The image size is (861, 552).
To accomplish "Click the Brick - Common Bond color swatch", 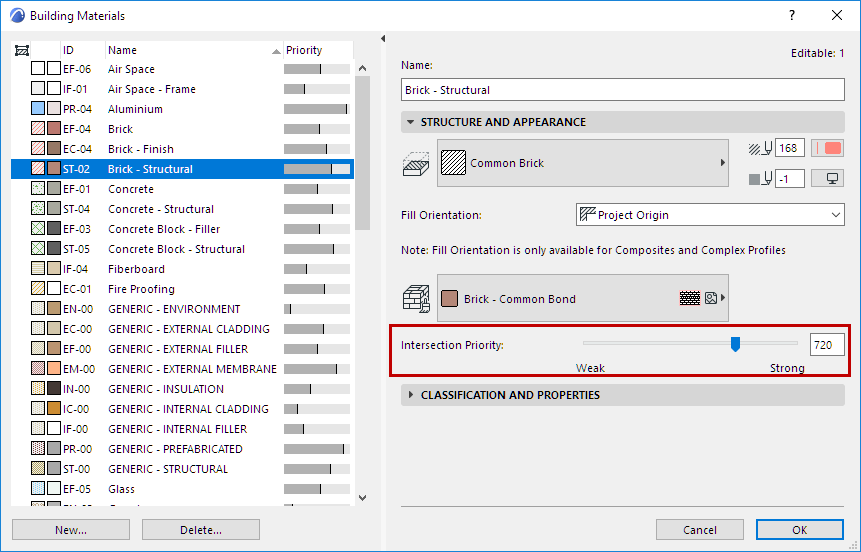I will coord(450,299).
